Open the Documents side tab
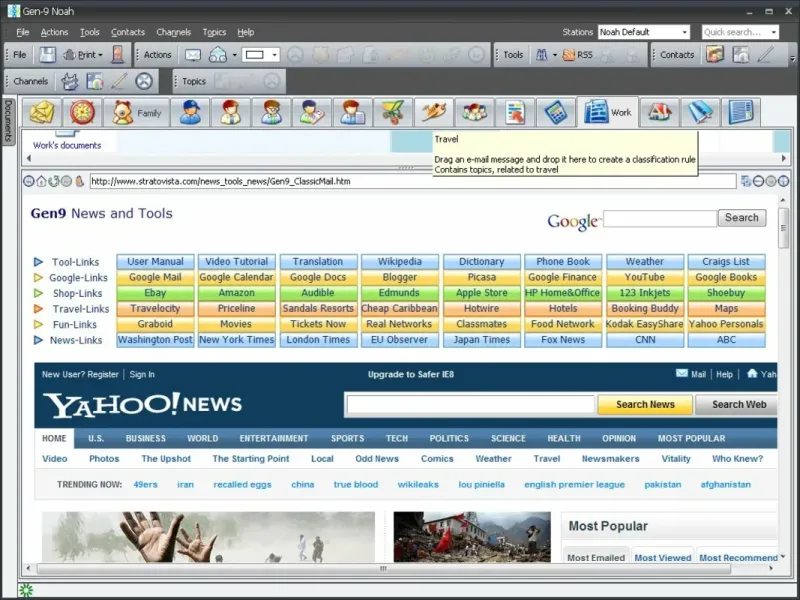The width and height of the screenshot is (800, 600). 8,121
